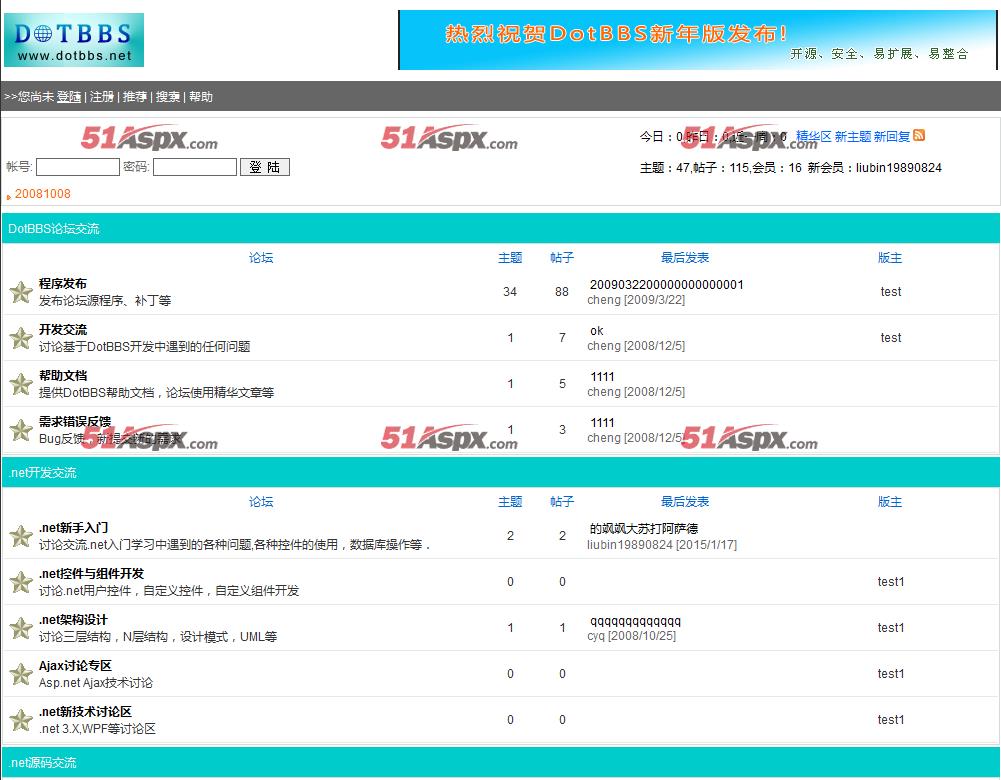
Task: Open the .net新技术讨论区 forum
Action: [85, 711]
